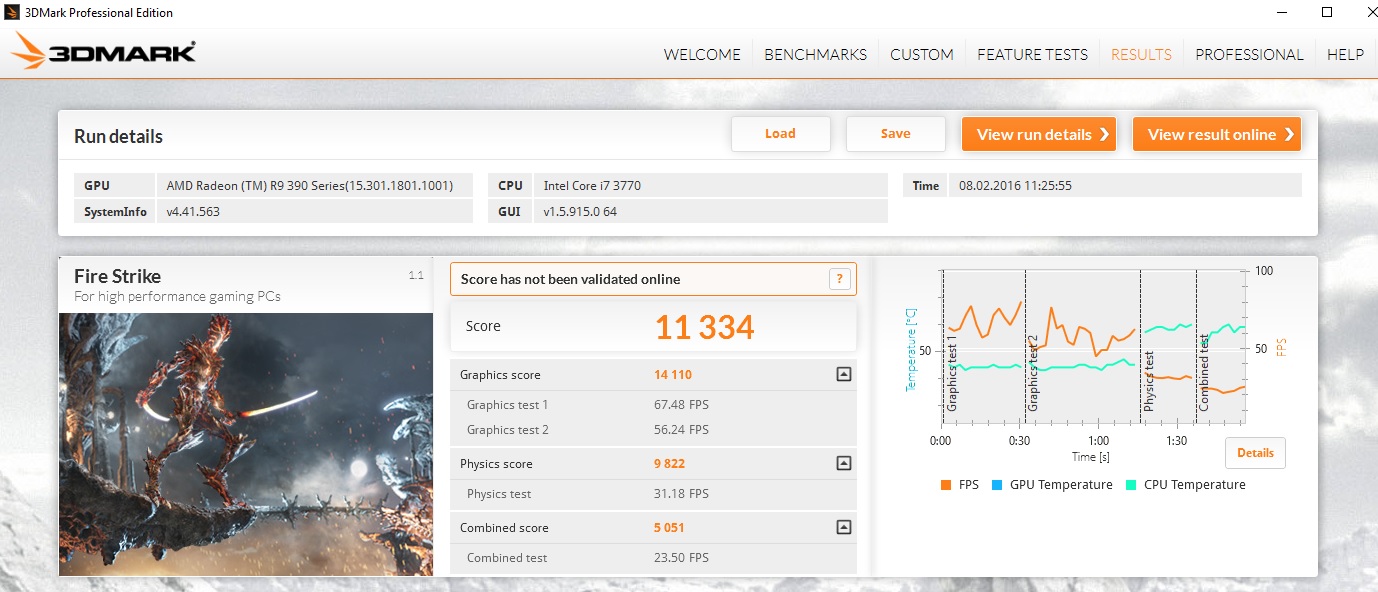The width and height of the screenshot is (1378, 592).
Task: Open the WELCOME tab
Action: 702,55
